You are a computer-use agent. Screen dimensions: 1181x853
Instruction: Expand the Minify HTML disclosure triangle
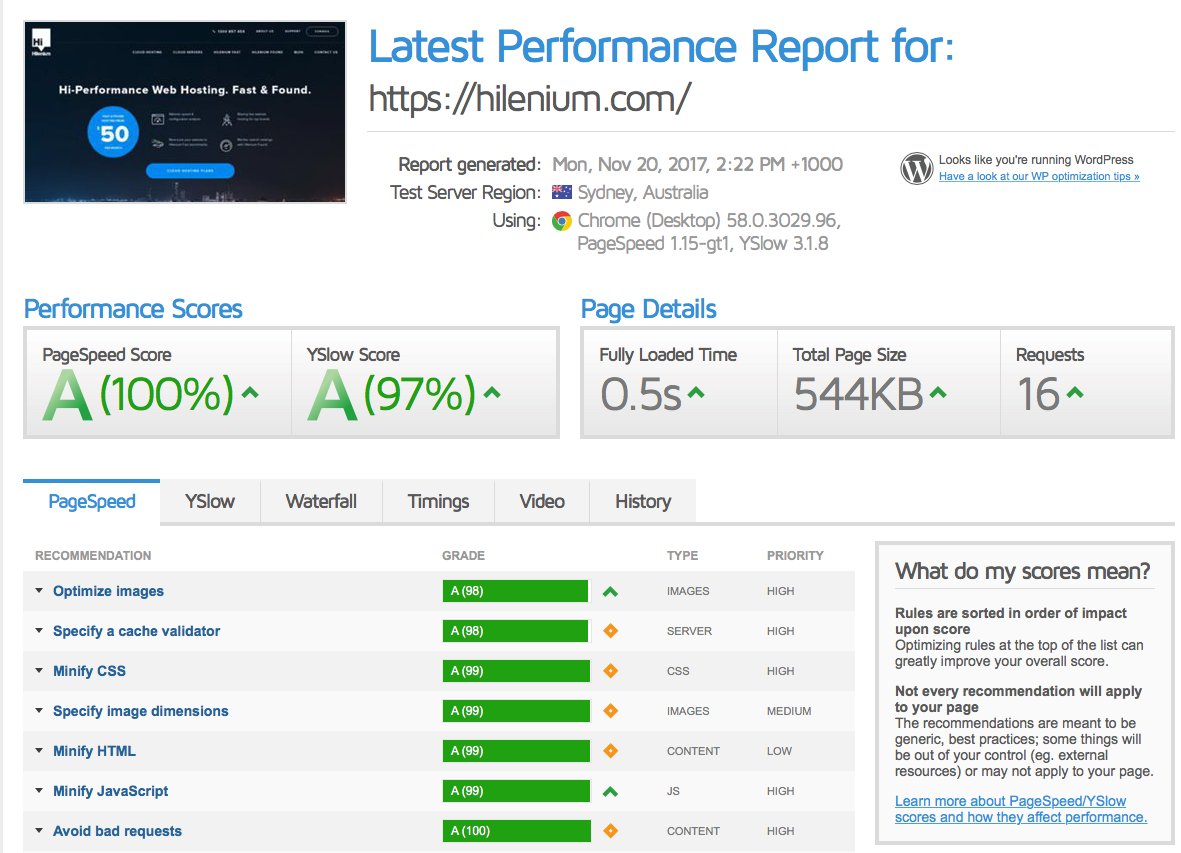(39, 751)
